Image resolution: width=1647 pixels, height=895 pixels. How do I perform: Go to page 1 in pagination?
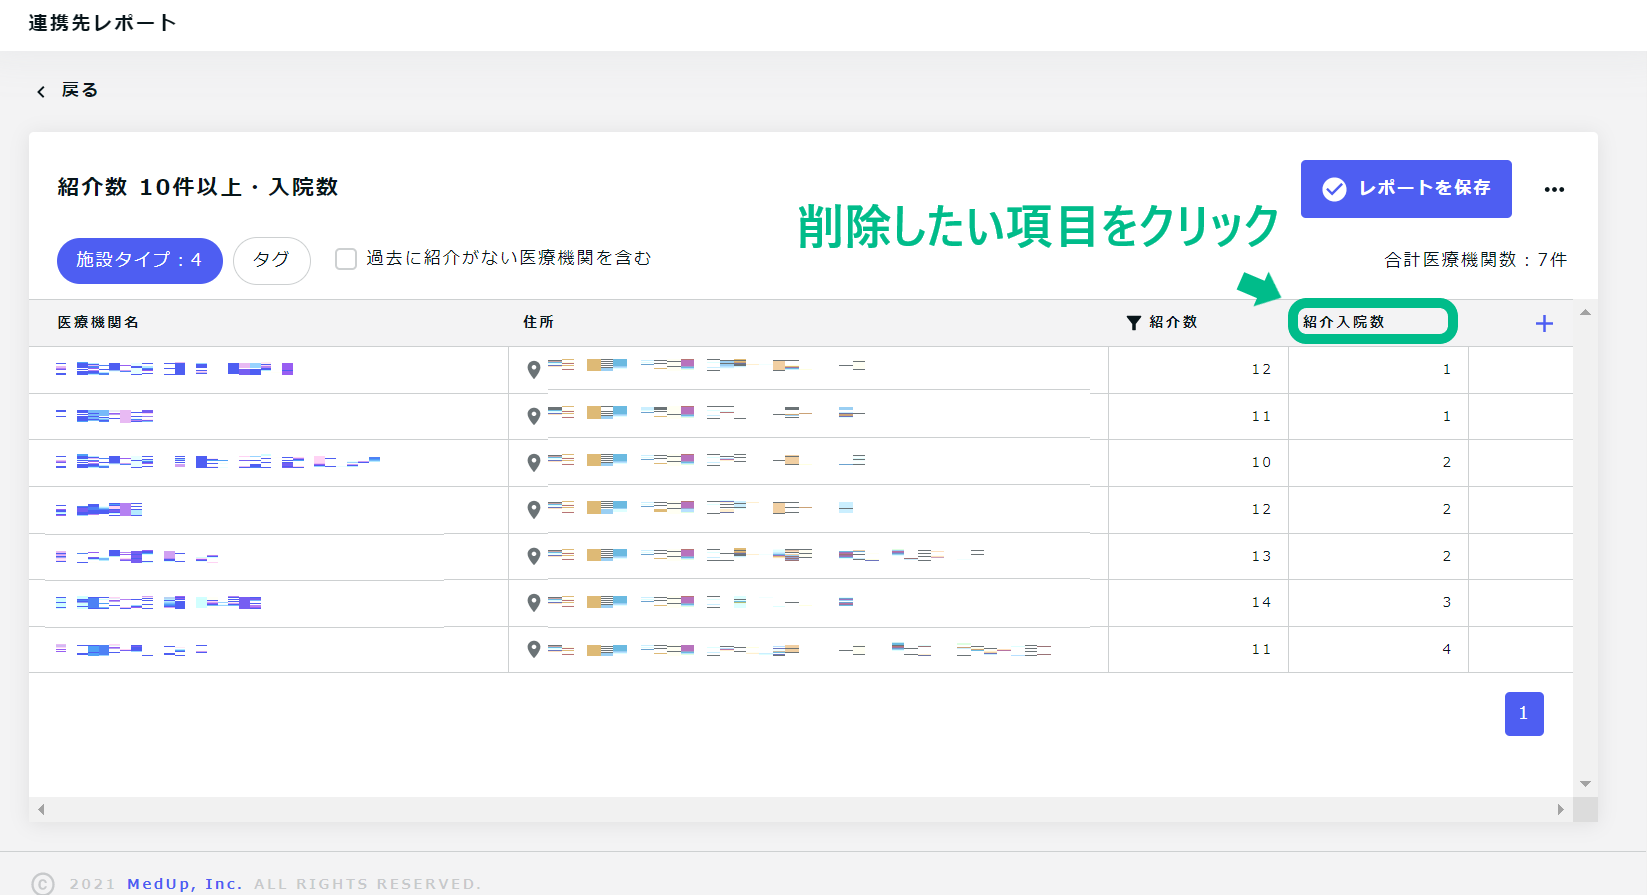pos(1524,714)
